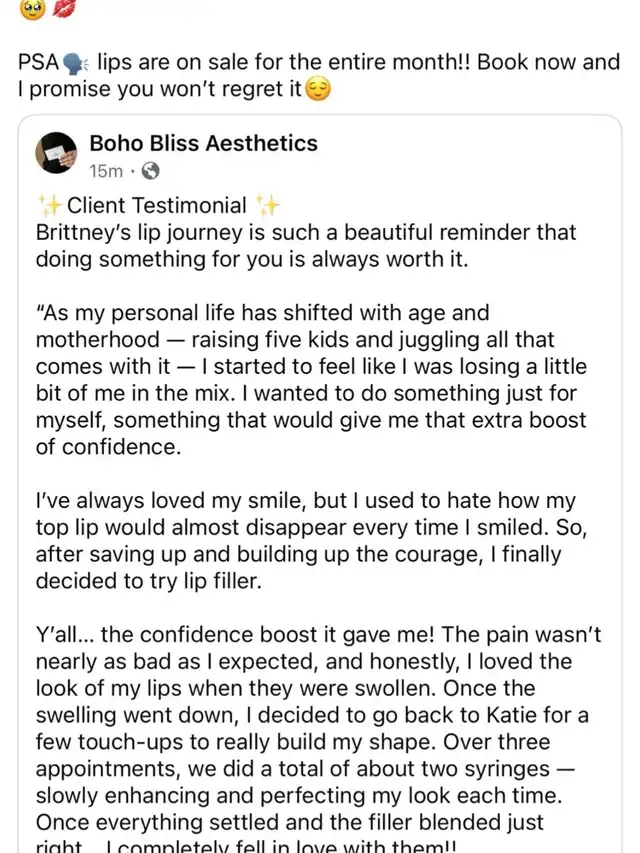The height and width of the screenshot is (853, 640).
Task: Tap the Boho Bliss Aesthetics page name
Action: point(203,143)
